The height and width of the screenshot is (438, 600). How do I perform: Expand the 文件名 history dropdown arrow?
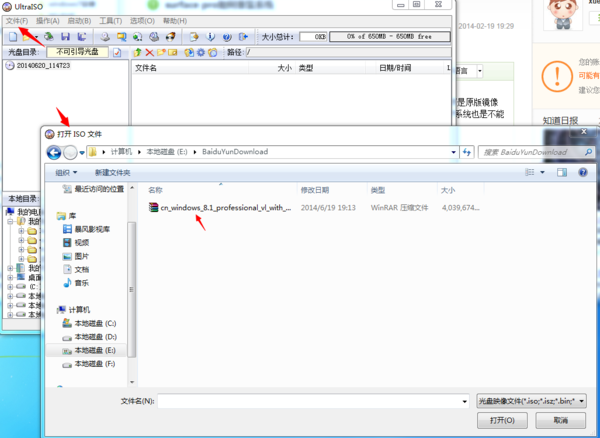click(464, 401)
